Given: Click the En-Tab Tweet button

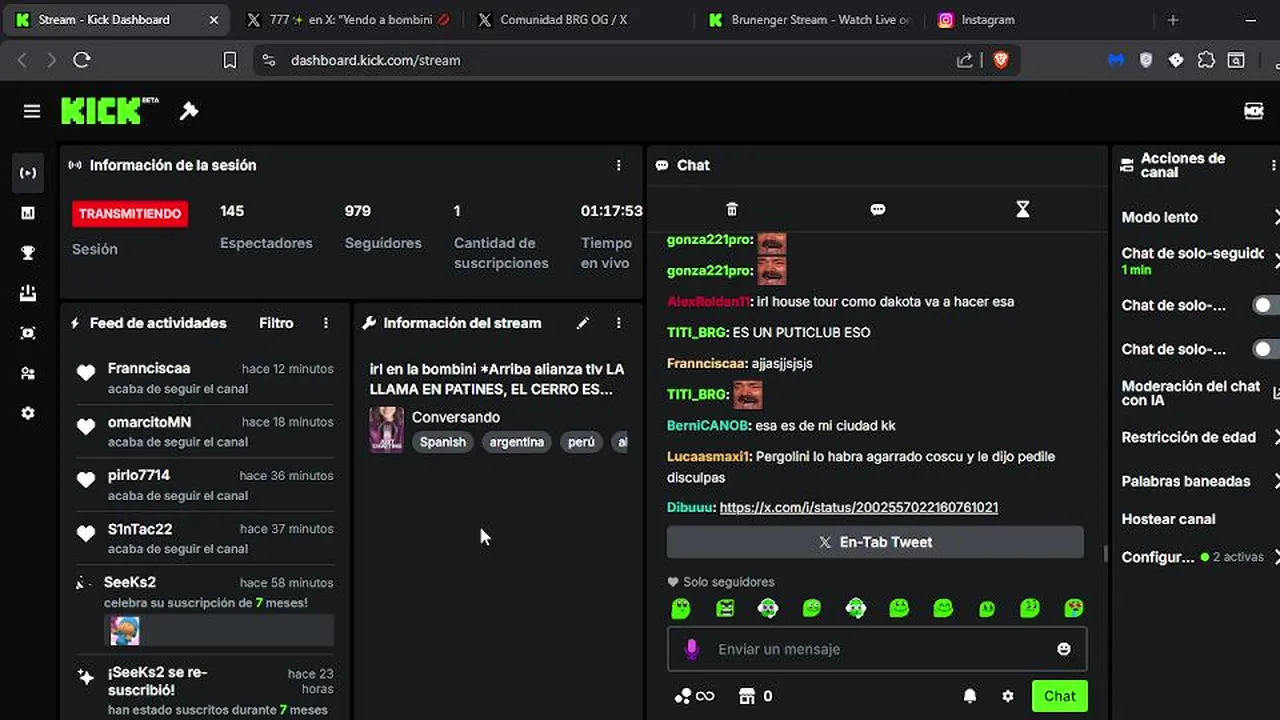Looking at the screenshot, I should click(875, 542).
